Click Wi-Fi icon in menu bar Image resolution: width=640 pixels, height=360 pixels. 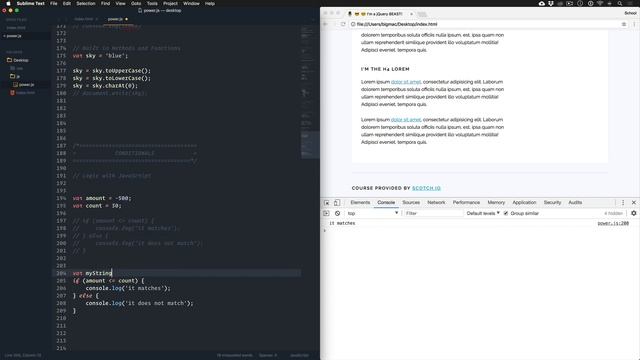pos(600,3)
